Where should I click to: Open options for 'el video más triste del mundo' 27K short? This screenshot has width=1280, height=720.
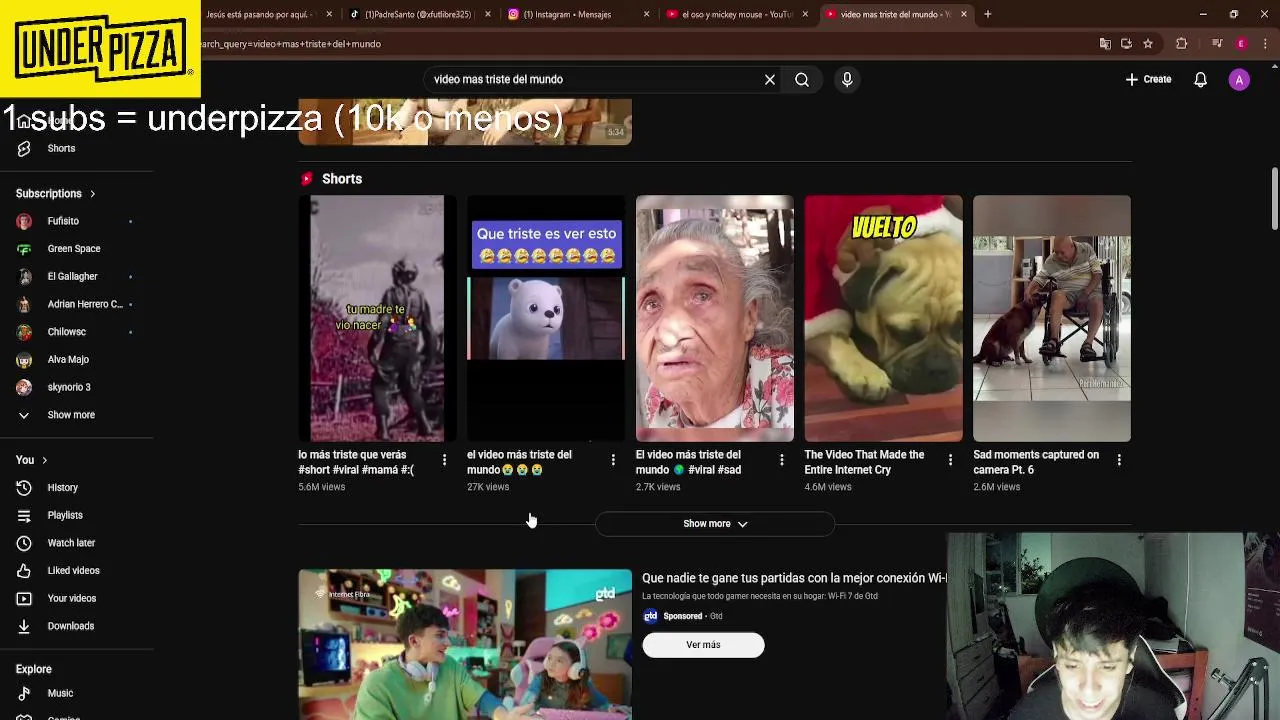tap(613, 460)
